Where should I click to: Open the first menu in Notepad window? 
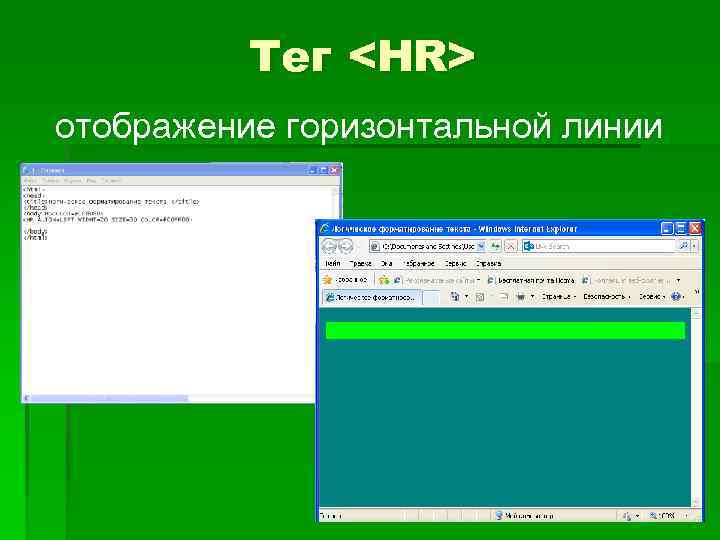pyautogui.click(x=30, y=181)
